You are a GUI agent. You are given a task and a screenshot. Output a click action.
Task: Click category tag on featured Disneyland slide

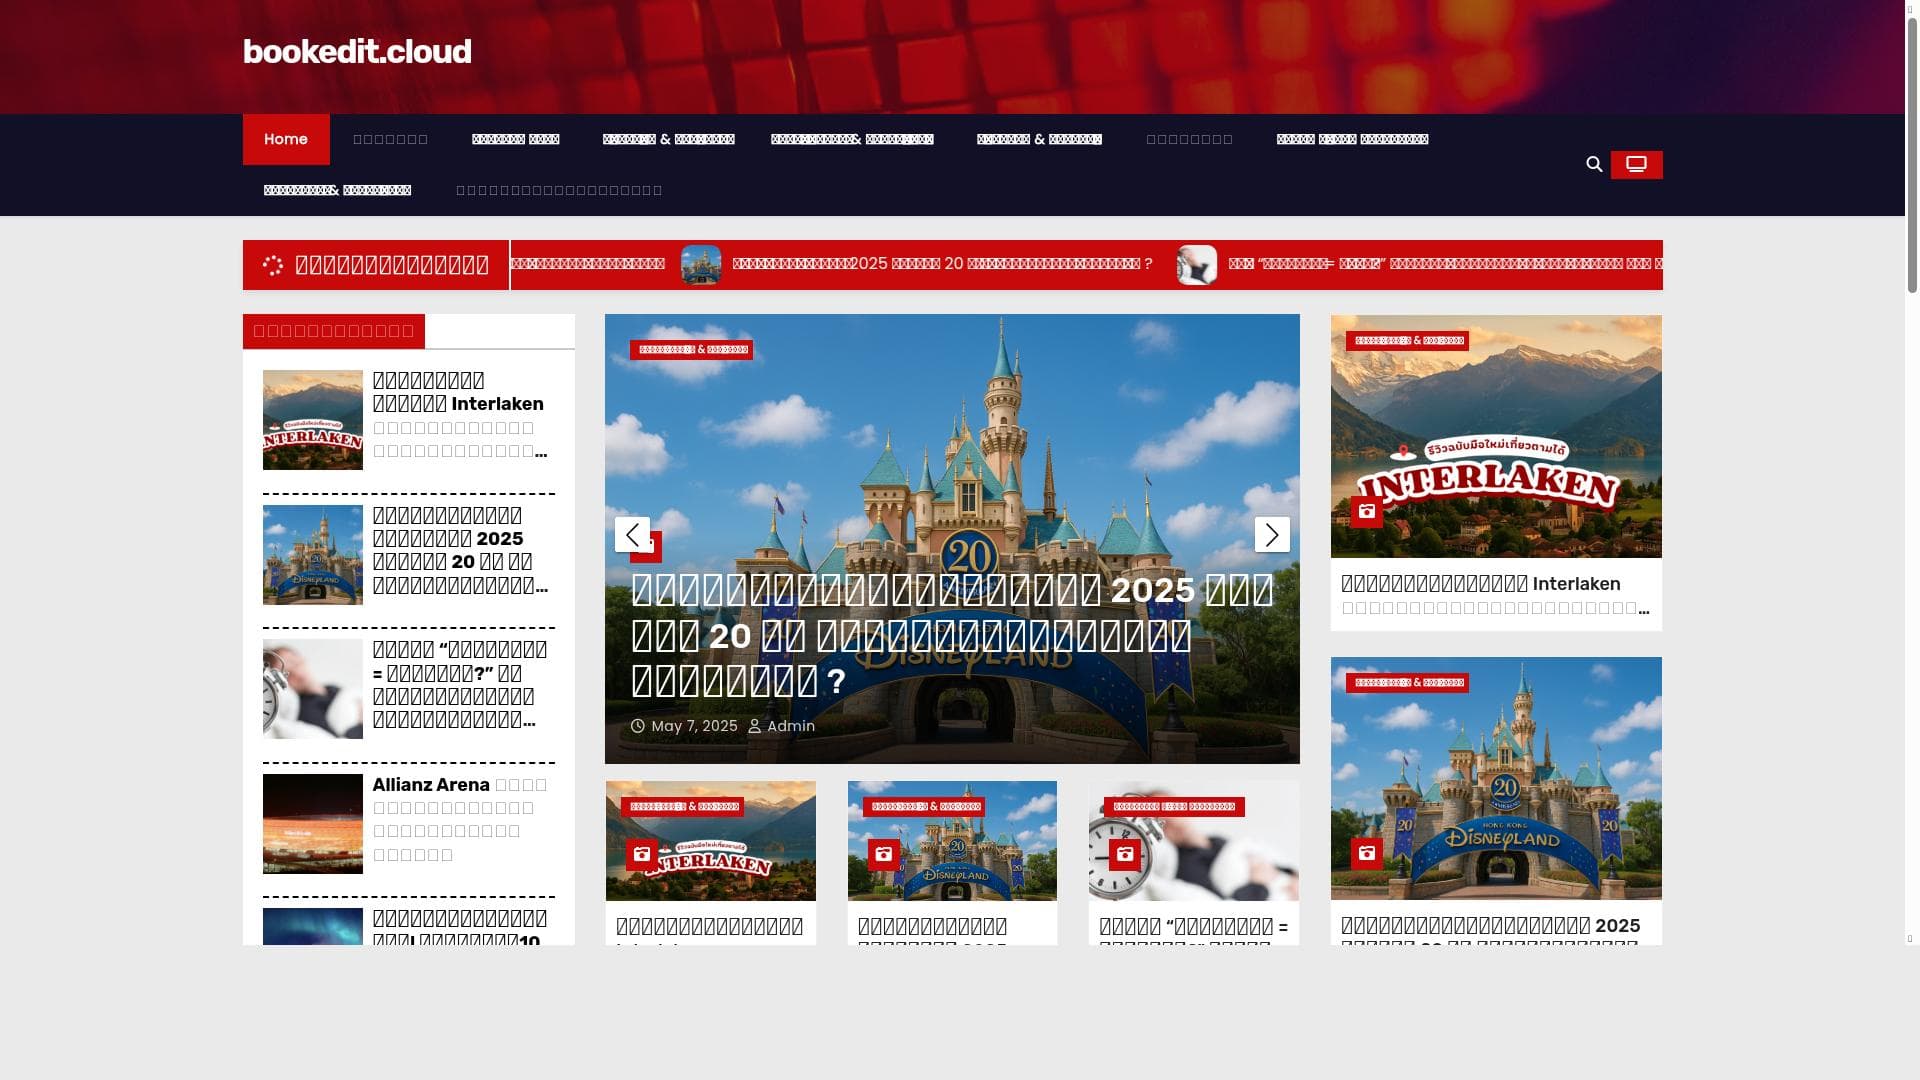(x=691, y=350)
